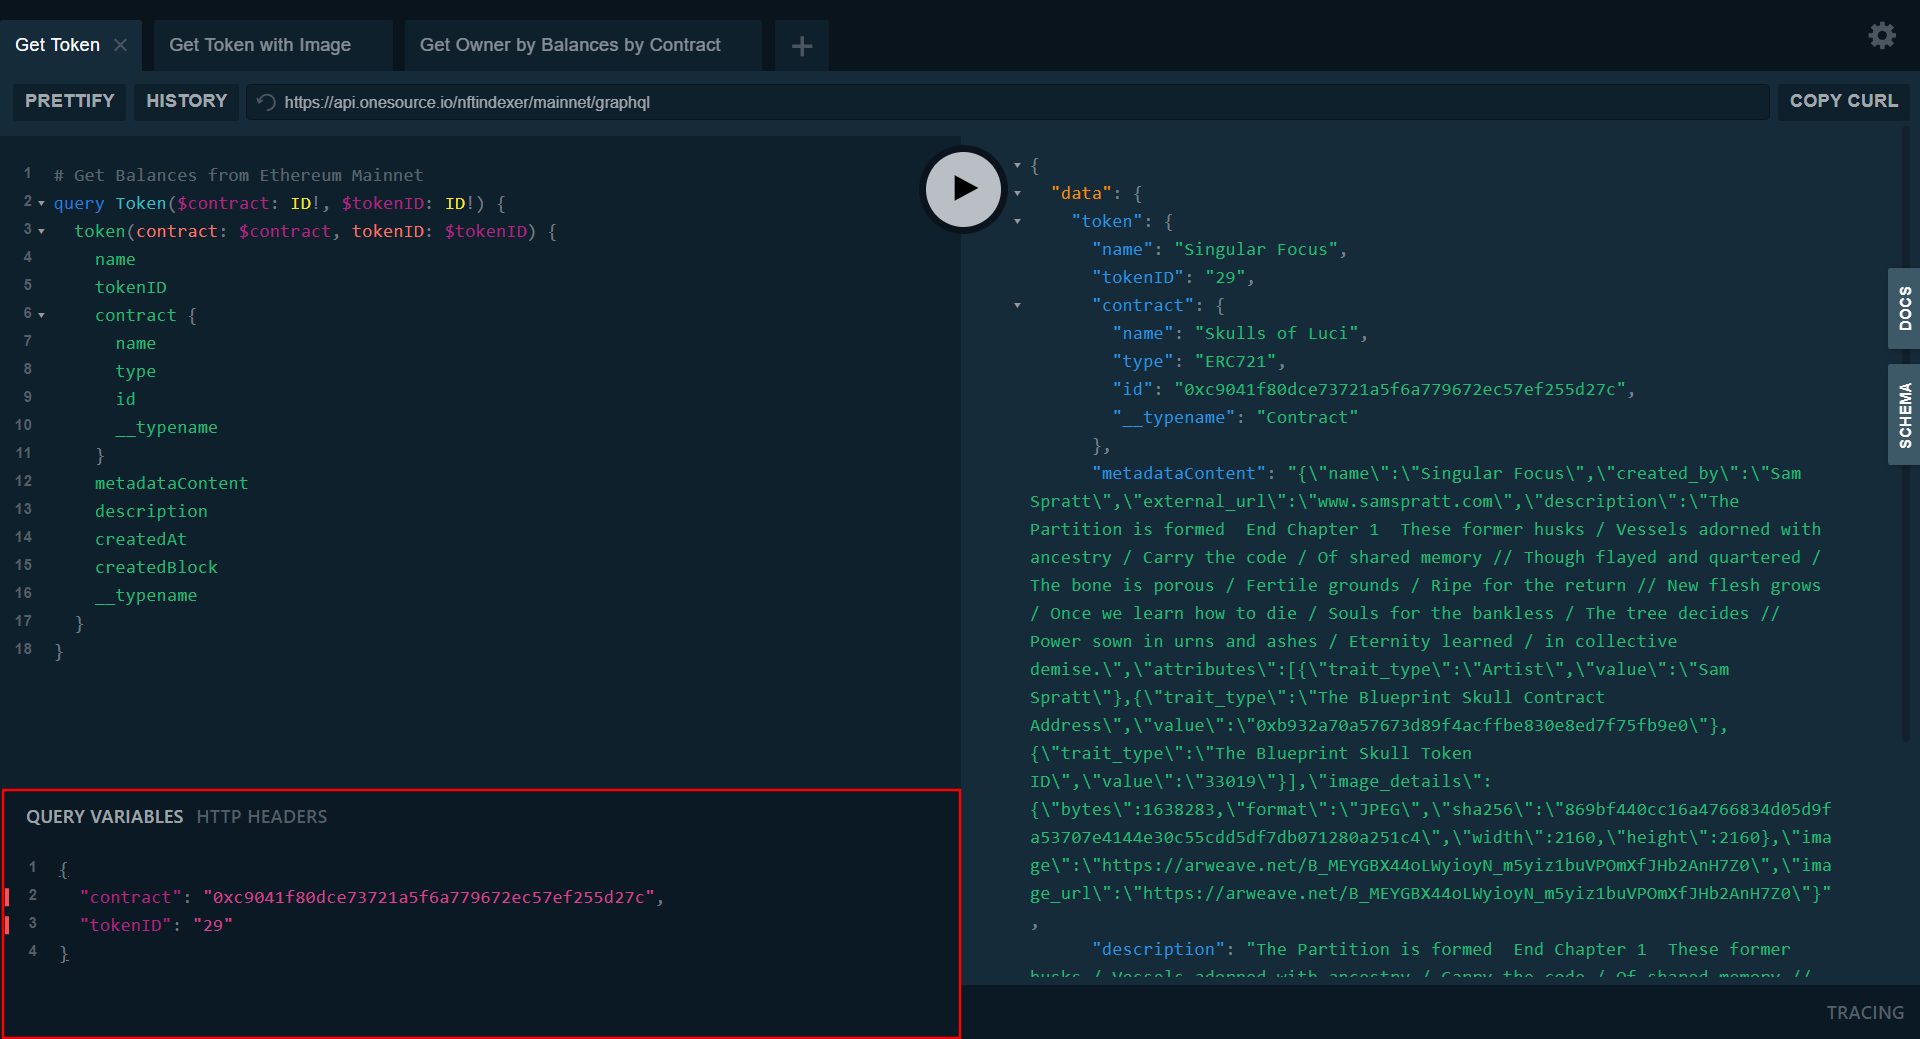The width and height of the screenshot is (1920, 1039).
Task: Click the "contract" variable address value
Action: [429, 897]
